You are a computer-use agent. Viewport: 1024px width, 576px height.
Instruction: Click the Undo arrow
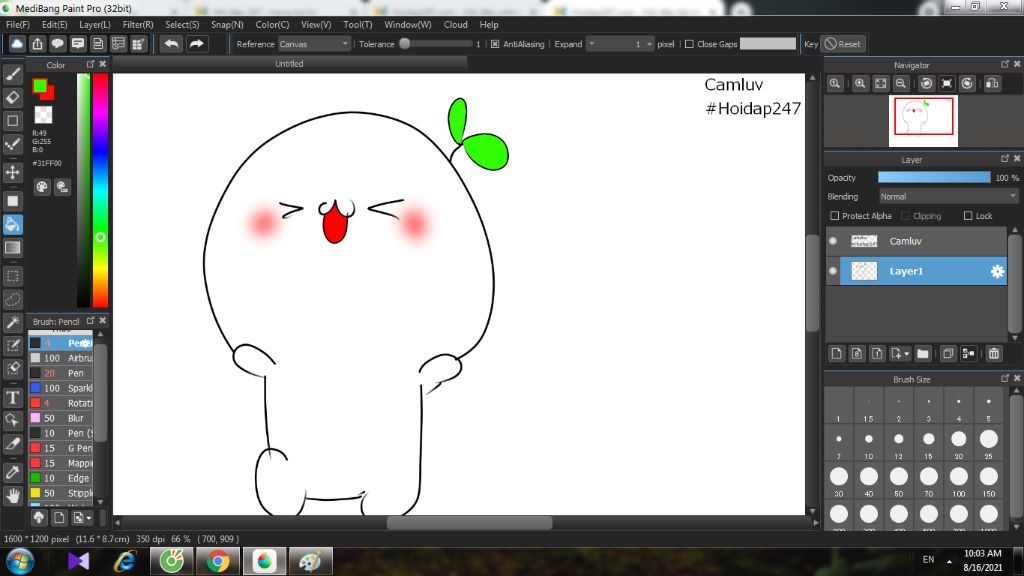pyautogui.click(x=172, y=44)
